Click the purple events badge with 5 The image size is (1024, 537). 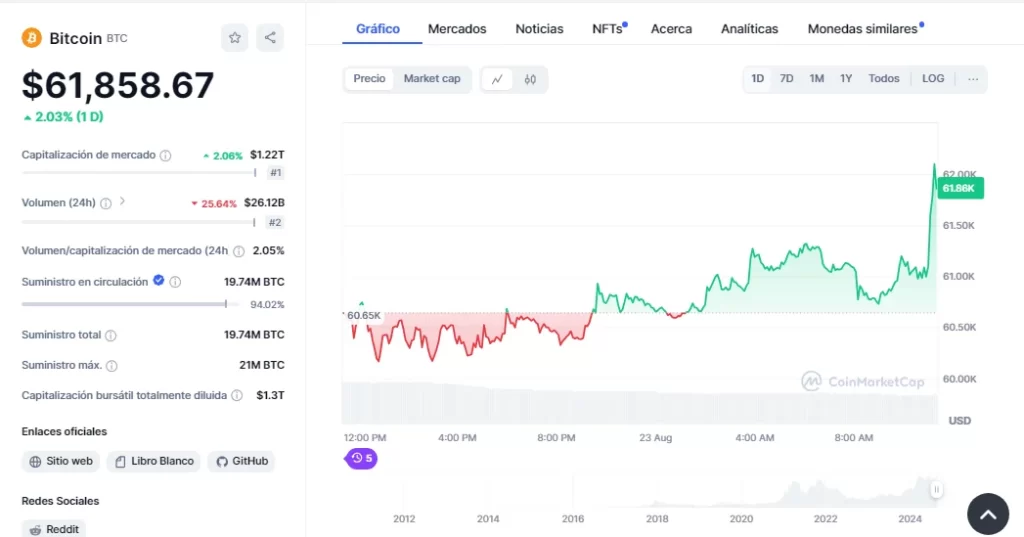click(x=362, y=458)
